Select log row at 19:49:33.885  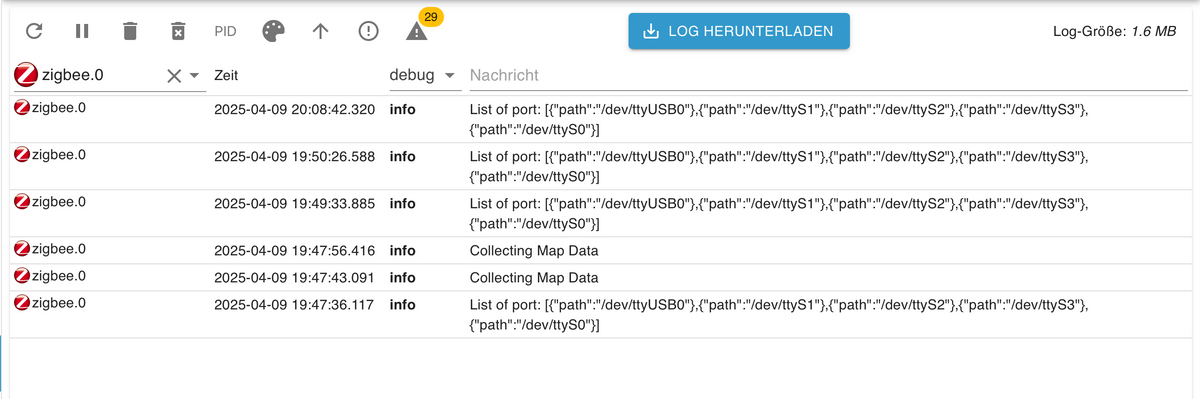click(600, 212)
